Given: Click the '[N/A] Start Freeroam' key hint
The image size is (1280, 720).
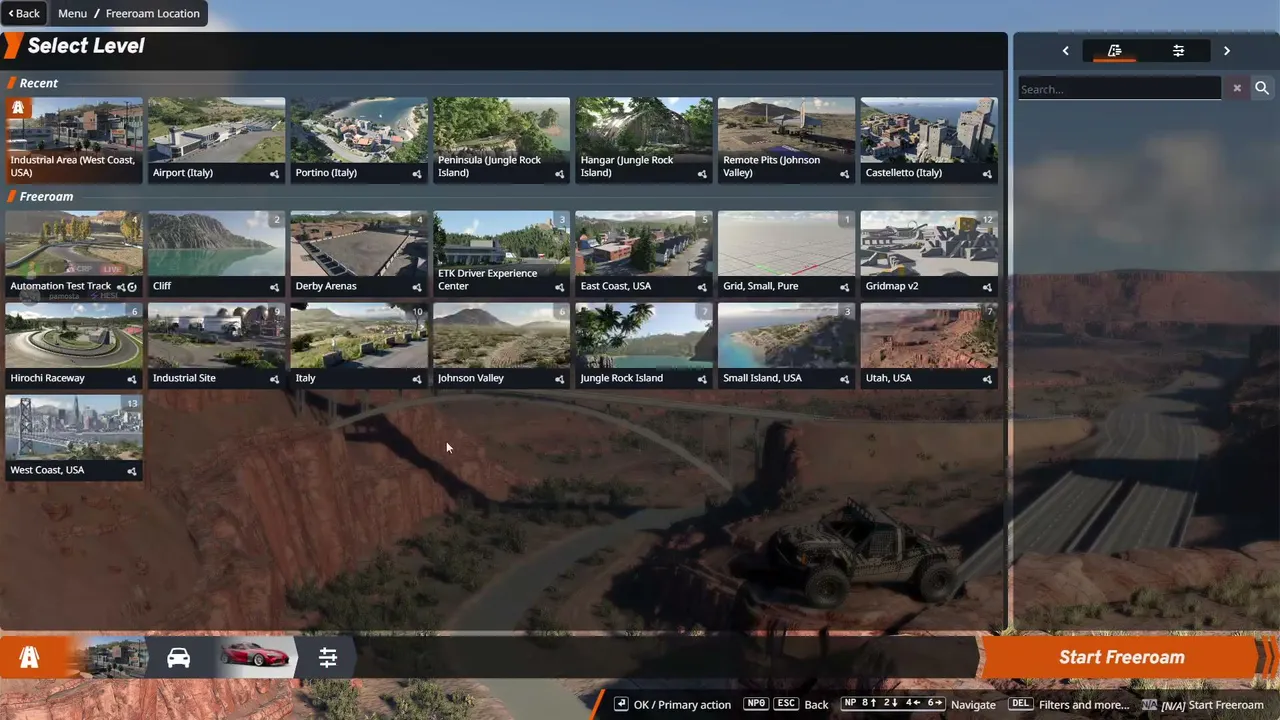Looking at the screenshot, I should [1202, 705].
